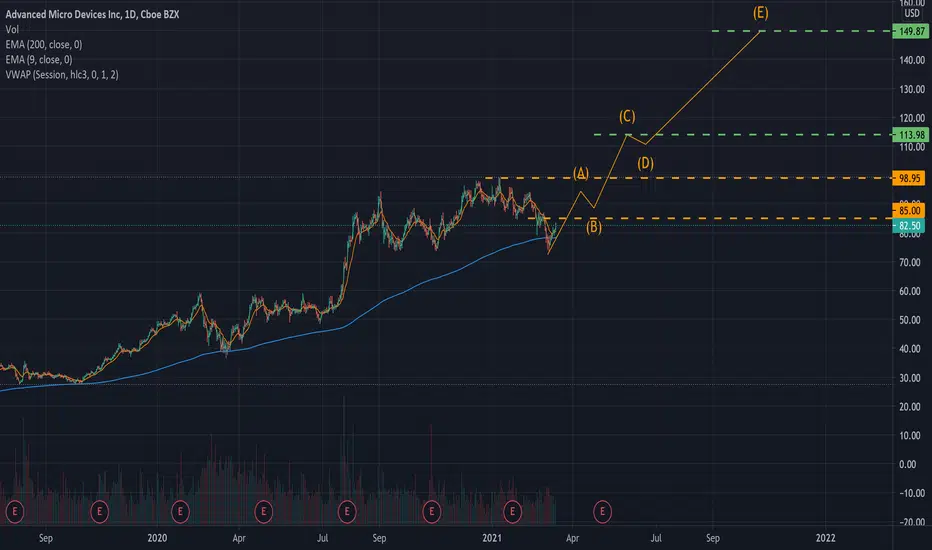This screenshot has width=932, height=550.
Task: Click the 30.00 price axis value
Action: pyautogui.click(x=910, y=378)
